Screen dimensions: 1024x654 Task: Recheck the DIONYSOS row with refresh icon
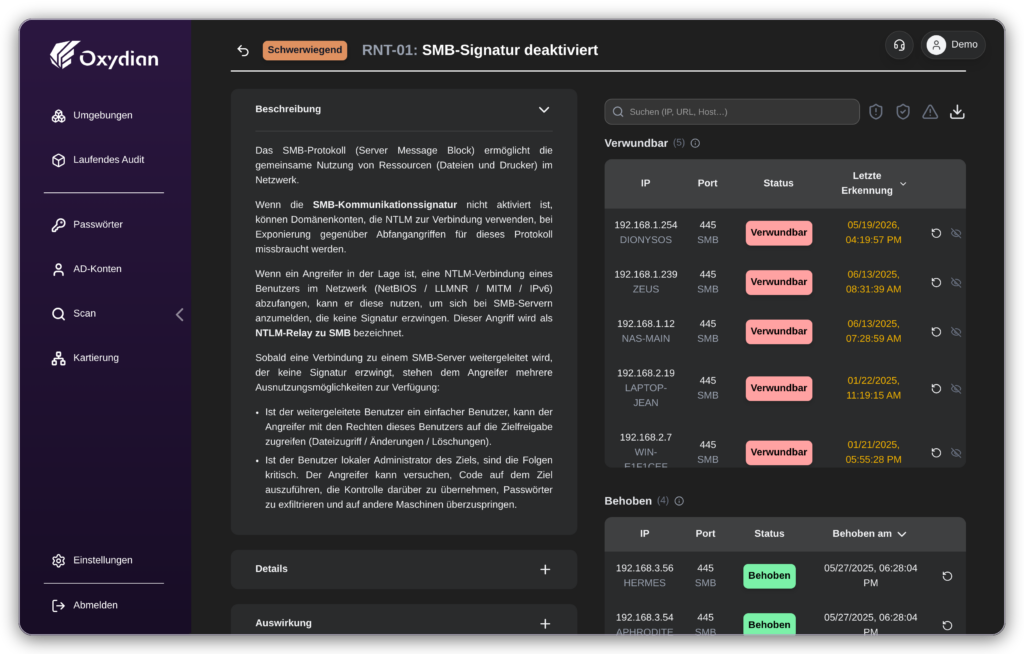point(936,233)
